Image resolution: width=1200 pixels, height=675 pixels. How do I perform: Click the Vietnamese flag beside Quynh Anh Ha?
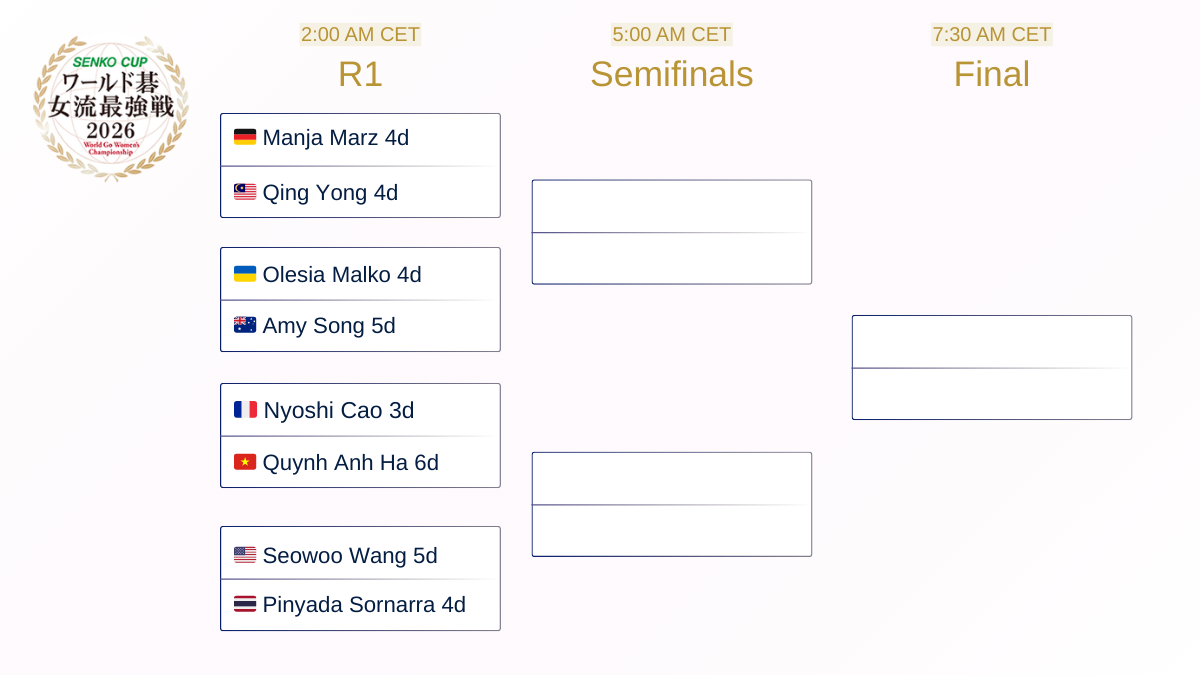pos(245,462)
